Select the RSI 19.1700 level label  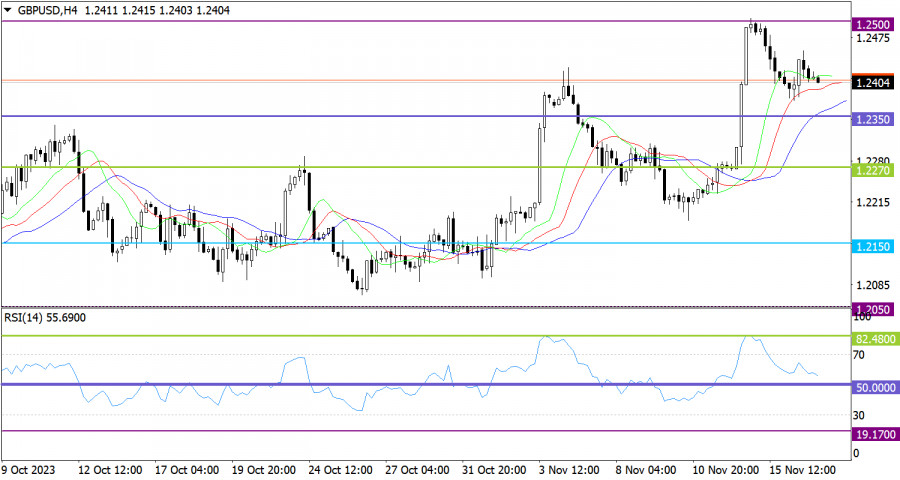(x=875, y=435)
